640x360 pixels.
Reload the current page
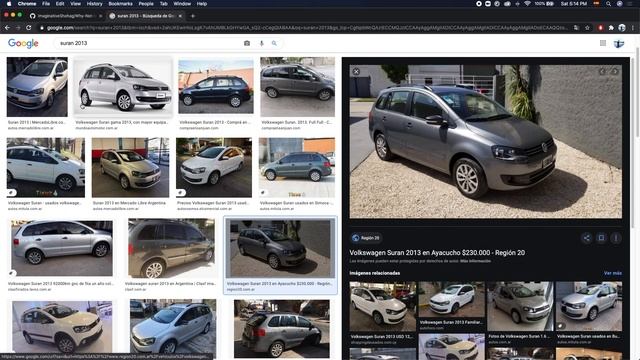tap(29, 28)
